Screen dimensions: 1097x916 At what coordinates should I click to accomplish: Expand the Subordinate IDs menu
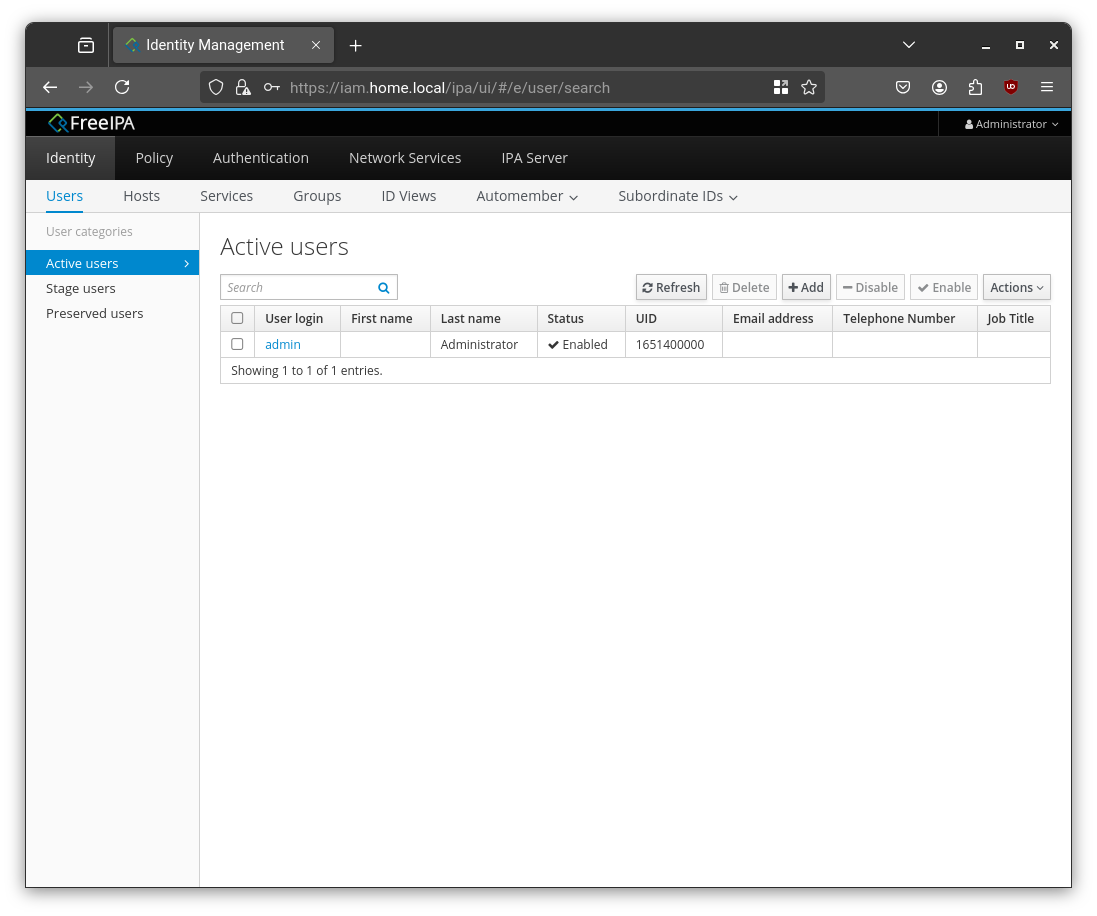678,197
